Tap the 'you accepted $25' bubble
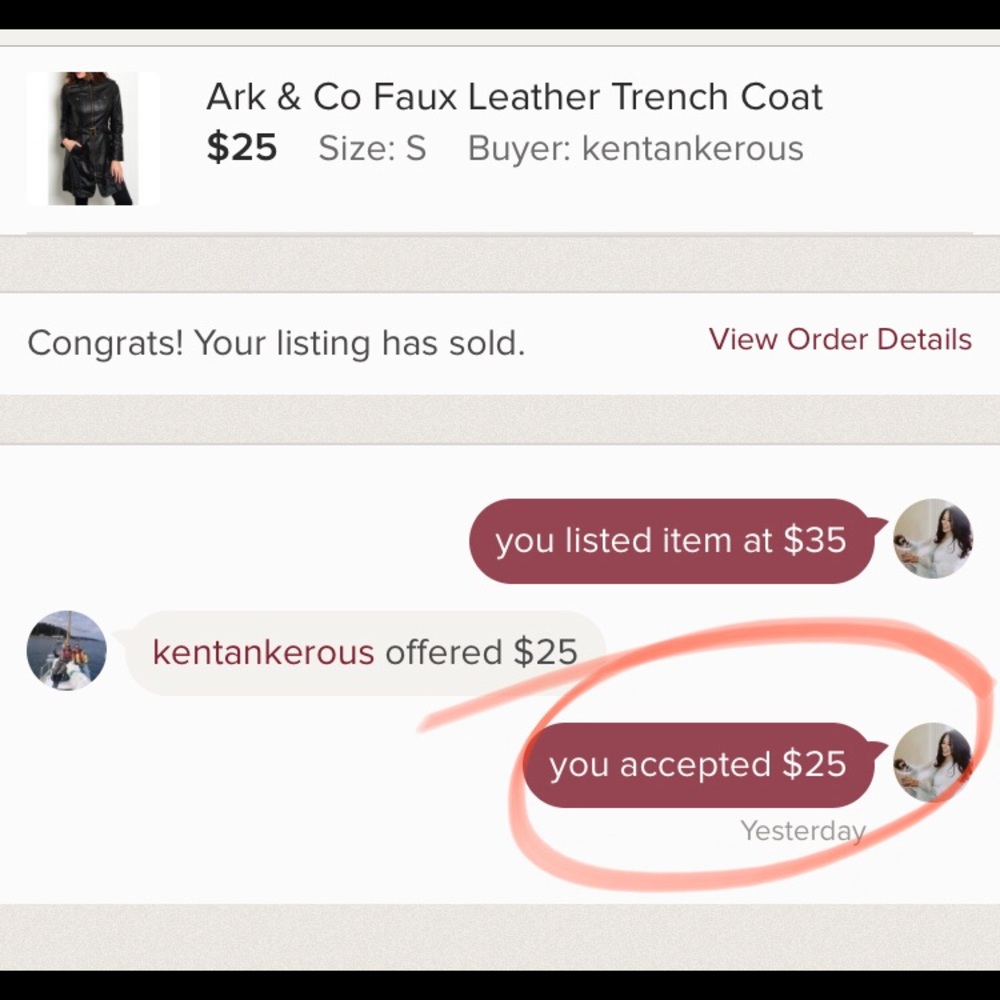This screenshot has height=1000, width=1000. click(697, 765)
